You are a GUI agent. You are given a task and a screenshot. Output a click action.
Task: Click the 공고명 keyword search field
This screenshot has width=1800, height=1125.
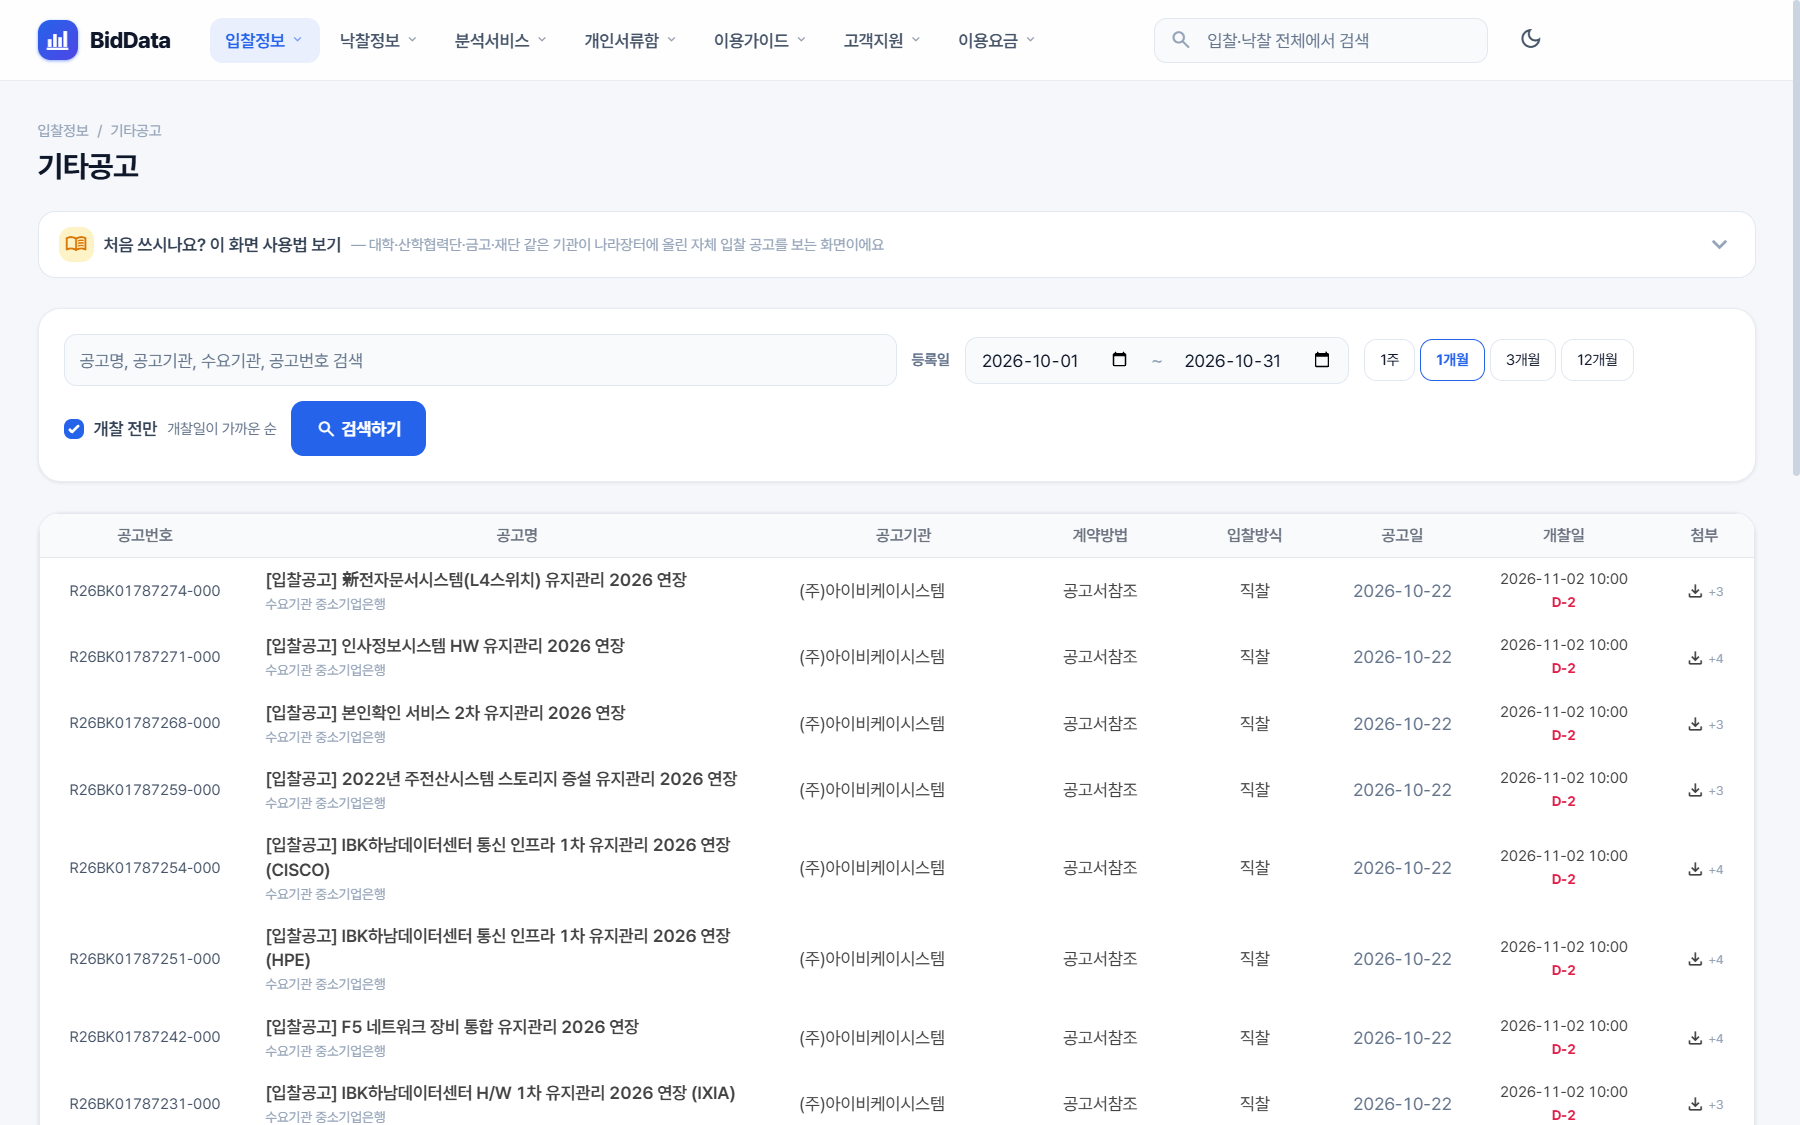tap(480, 360)
